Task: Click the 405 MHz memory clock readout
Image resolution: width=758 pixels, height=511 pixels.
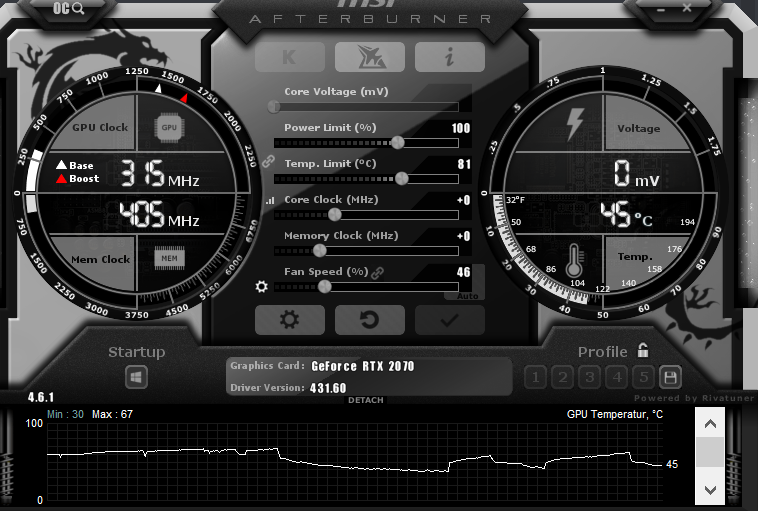Action: pos(160,215)
